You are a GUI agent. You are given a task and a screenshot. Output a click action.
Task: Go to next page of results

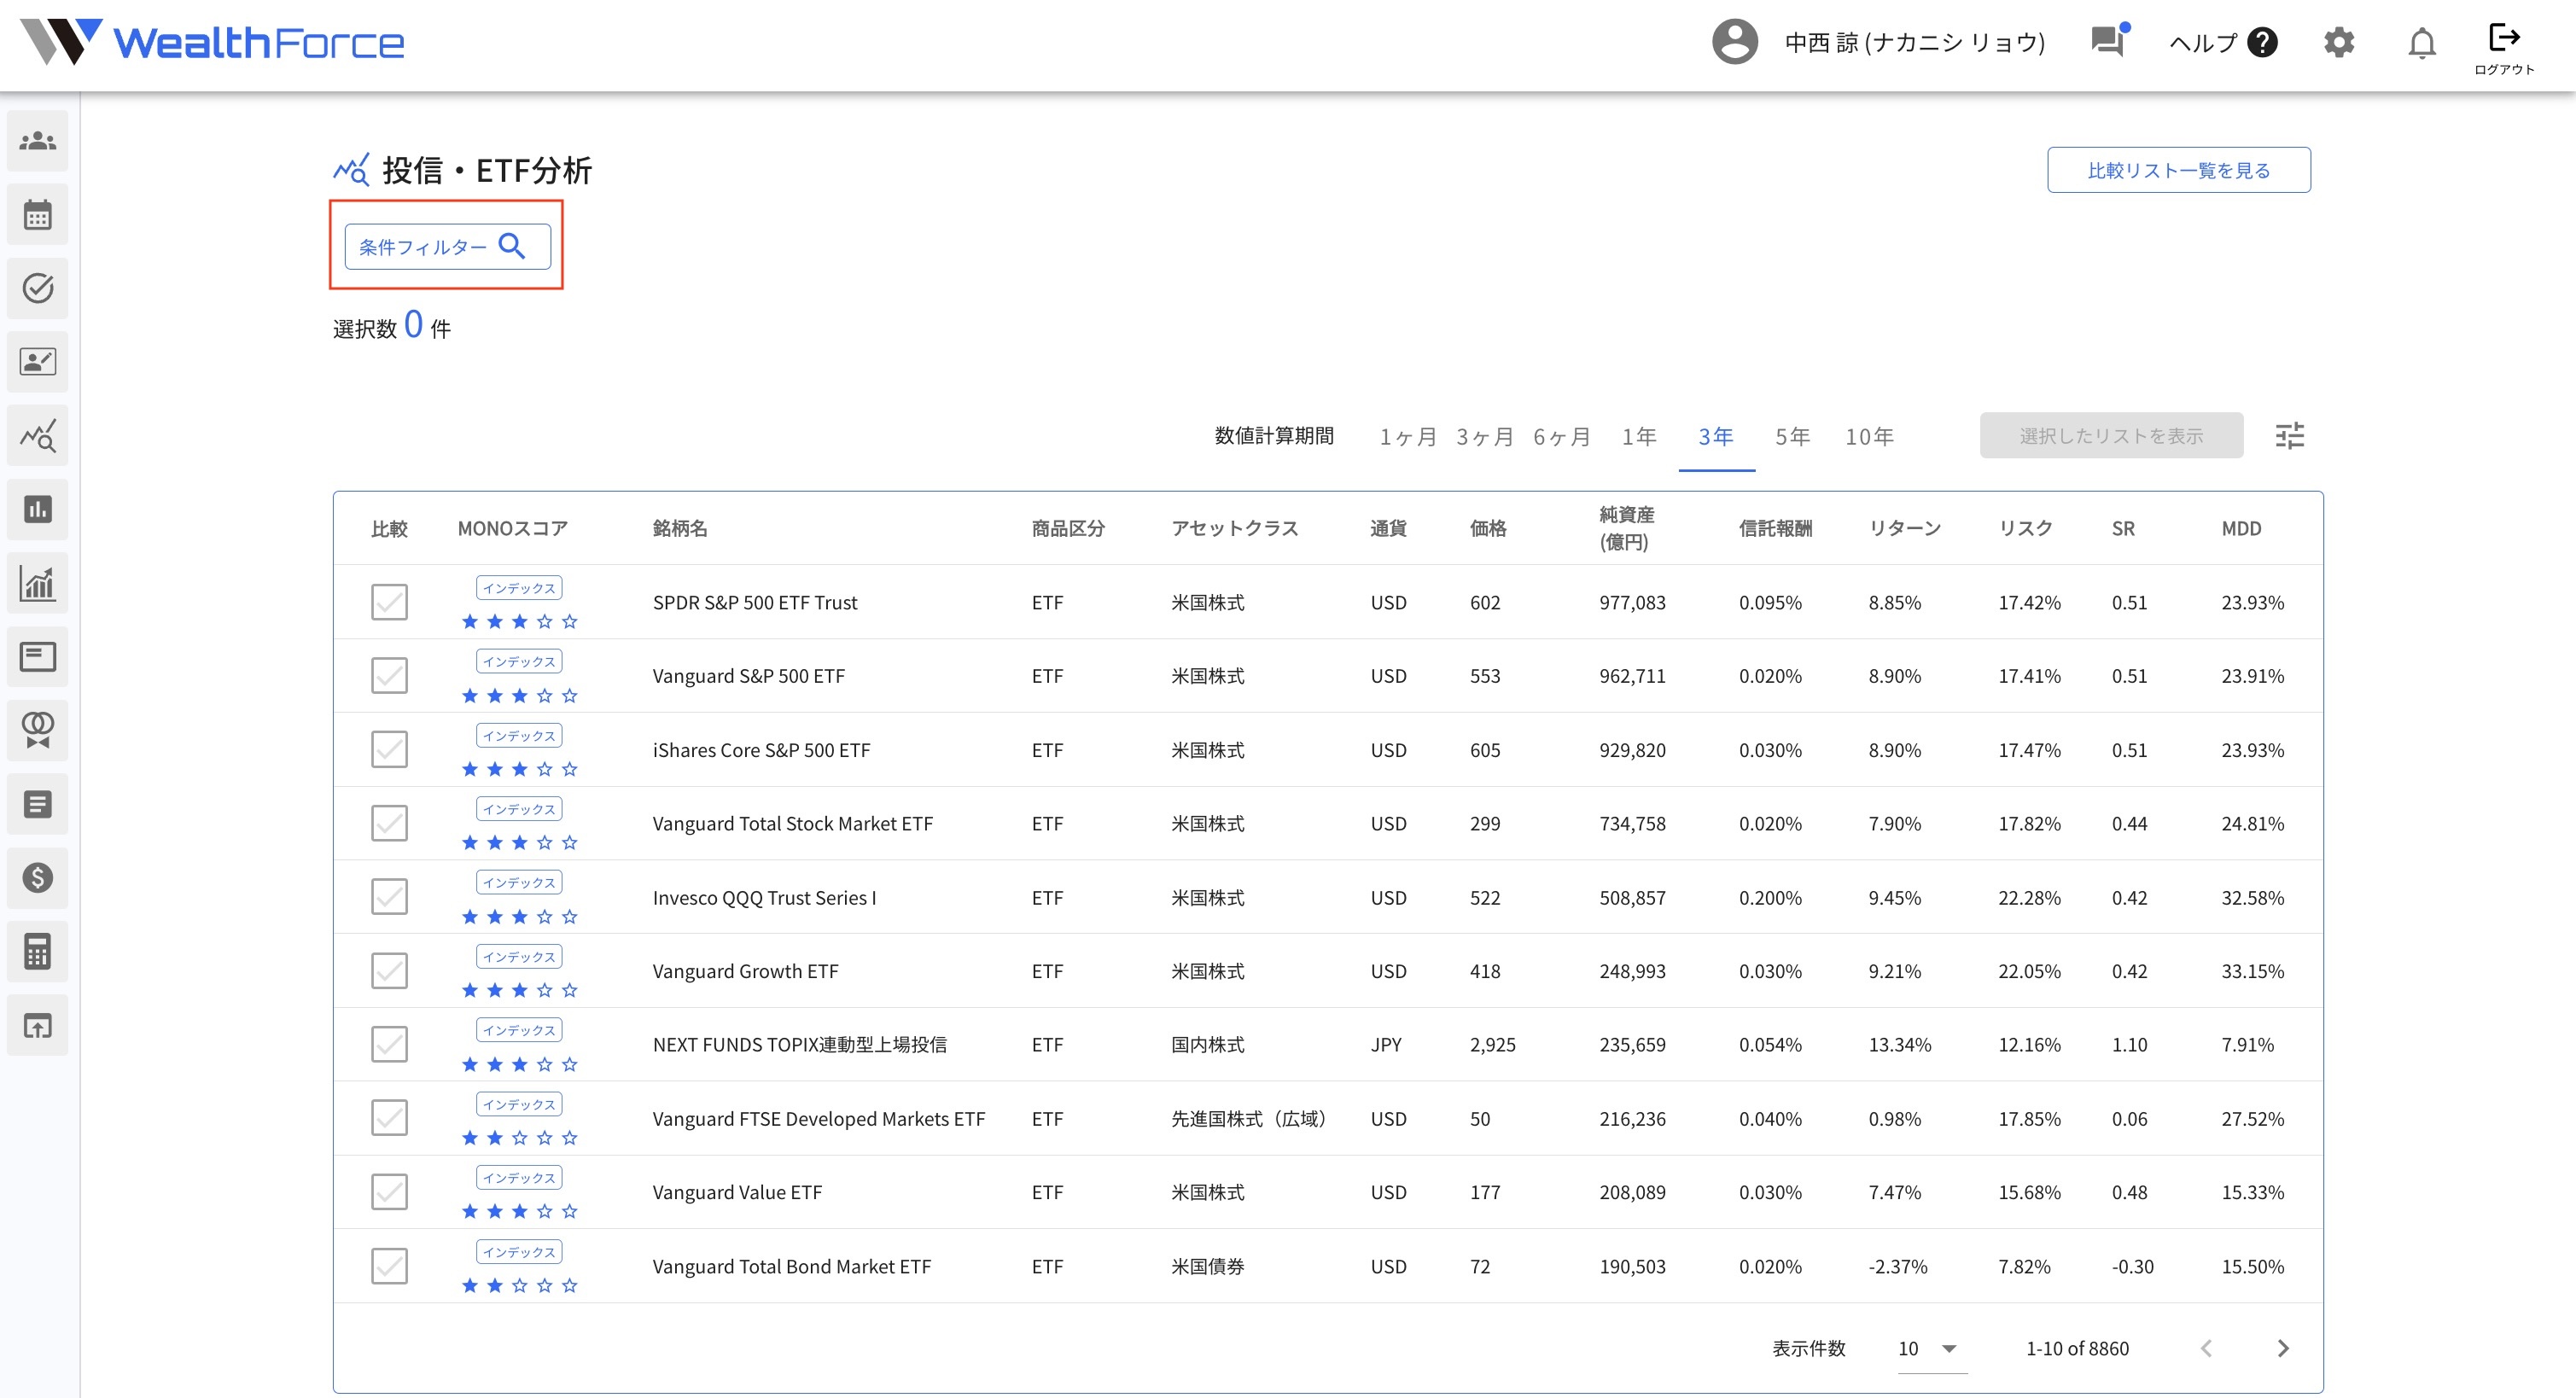[2283, 1348]
